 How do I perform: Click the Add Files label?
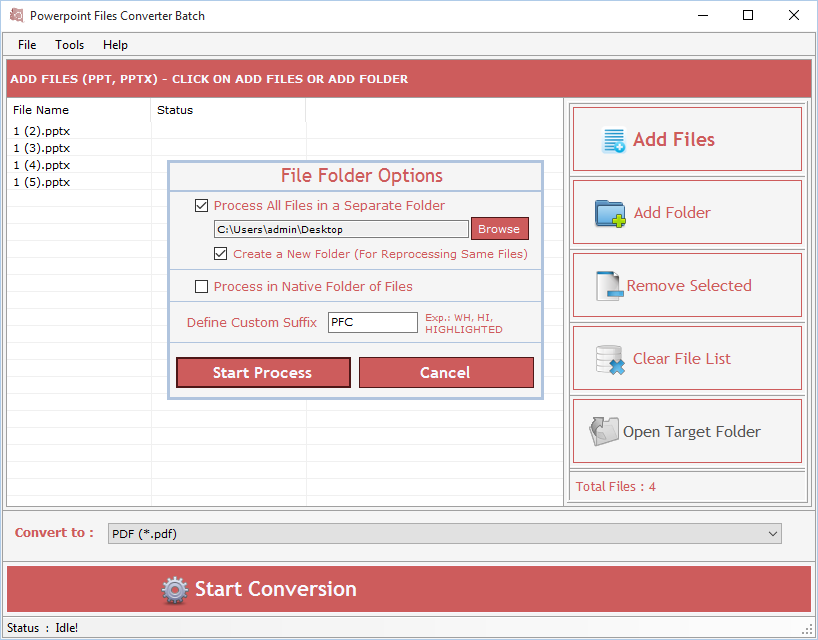click(673, 139)
